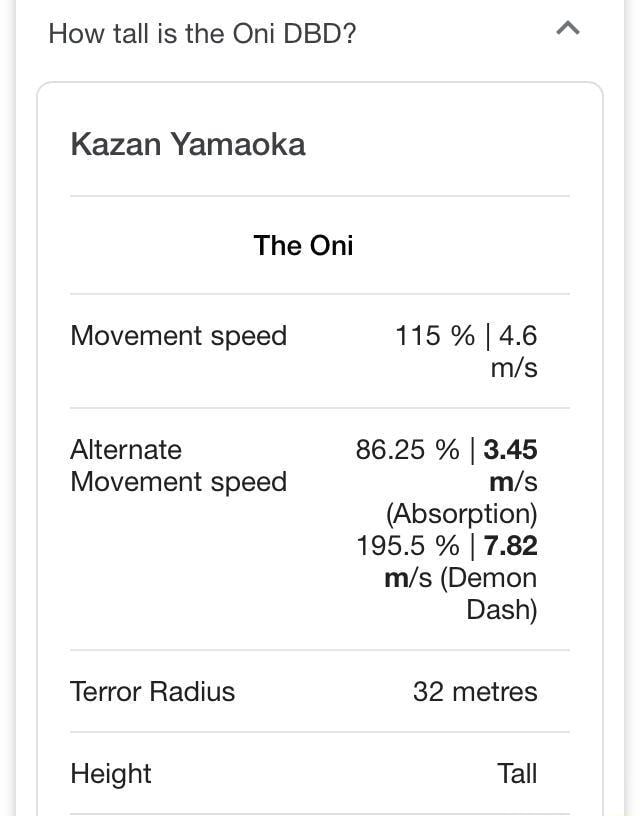Click the Movement speed row label
Image resolution: width=640 pixels, height=816 pixels.
(178, 335)
